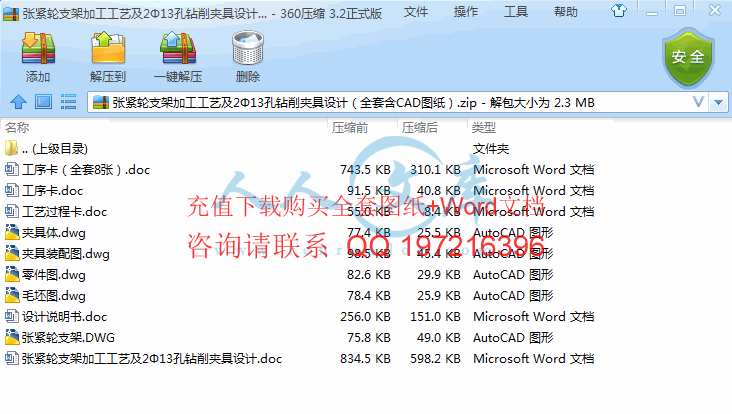Click Word icon beside 工序卡.doc
The height and width of the screenshot is (414, 732).
[x=12, y=190]
